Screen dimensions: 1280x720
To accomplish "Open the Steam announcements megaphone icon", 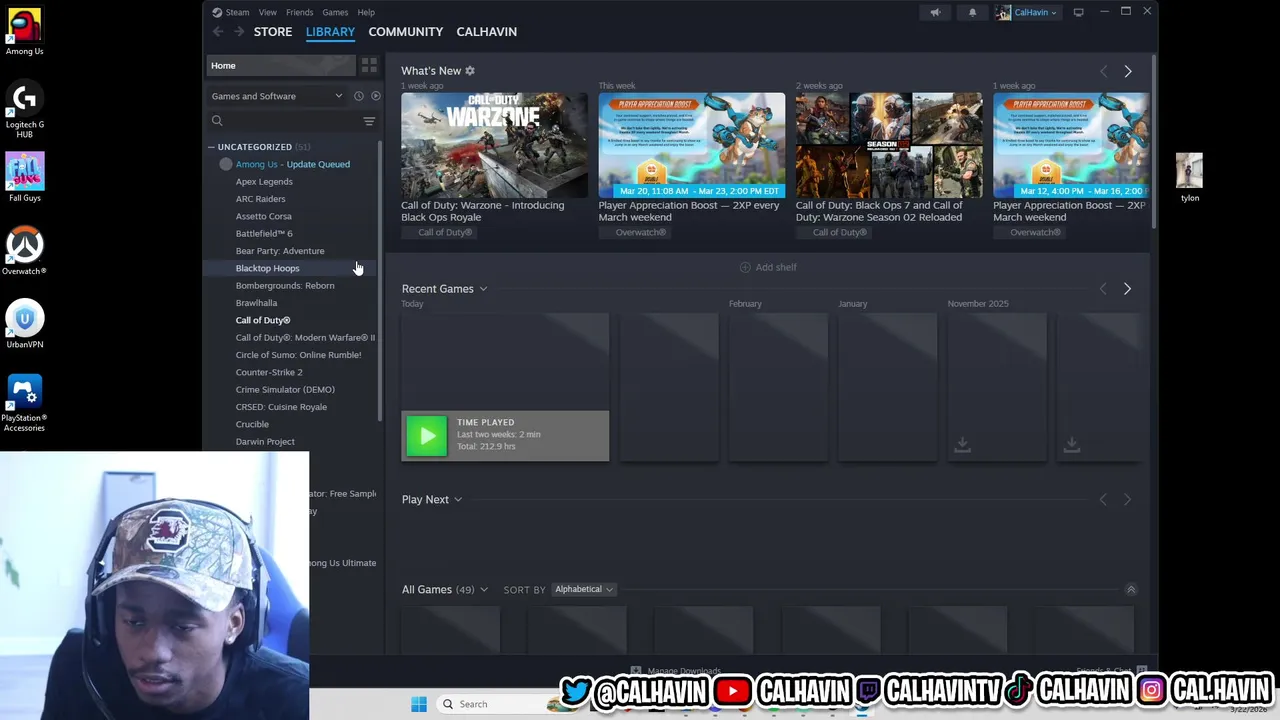I will tap(935, 12).
